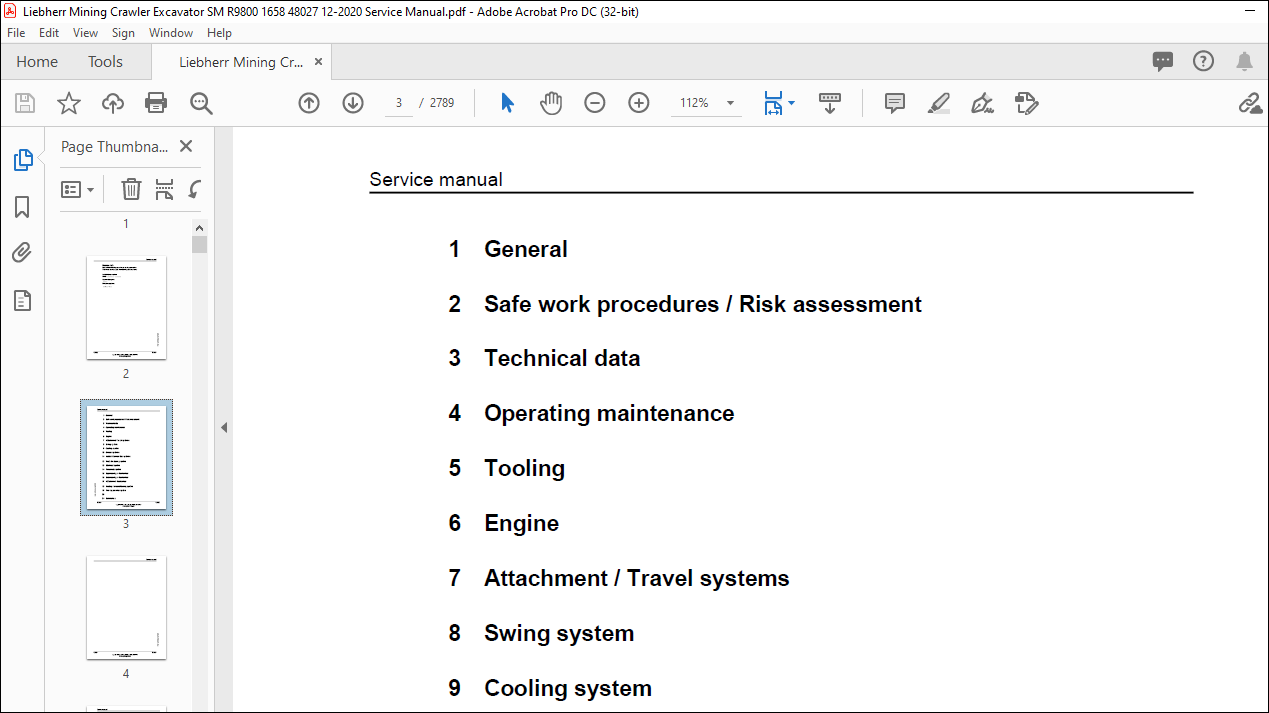
Task: Activate the Hand pan tool
Action: tap(551, 103)
